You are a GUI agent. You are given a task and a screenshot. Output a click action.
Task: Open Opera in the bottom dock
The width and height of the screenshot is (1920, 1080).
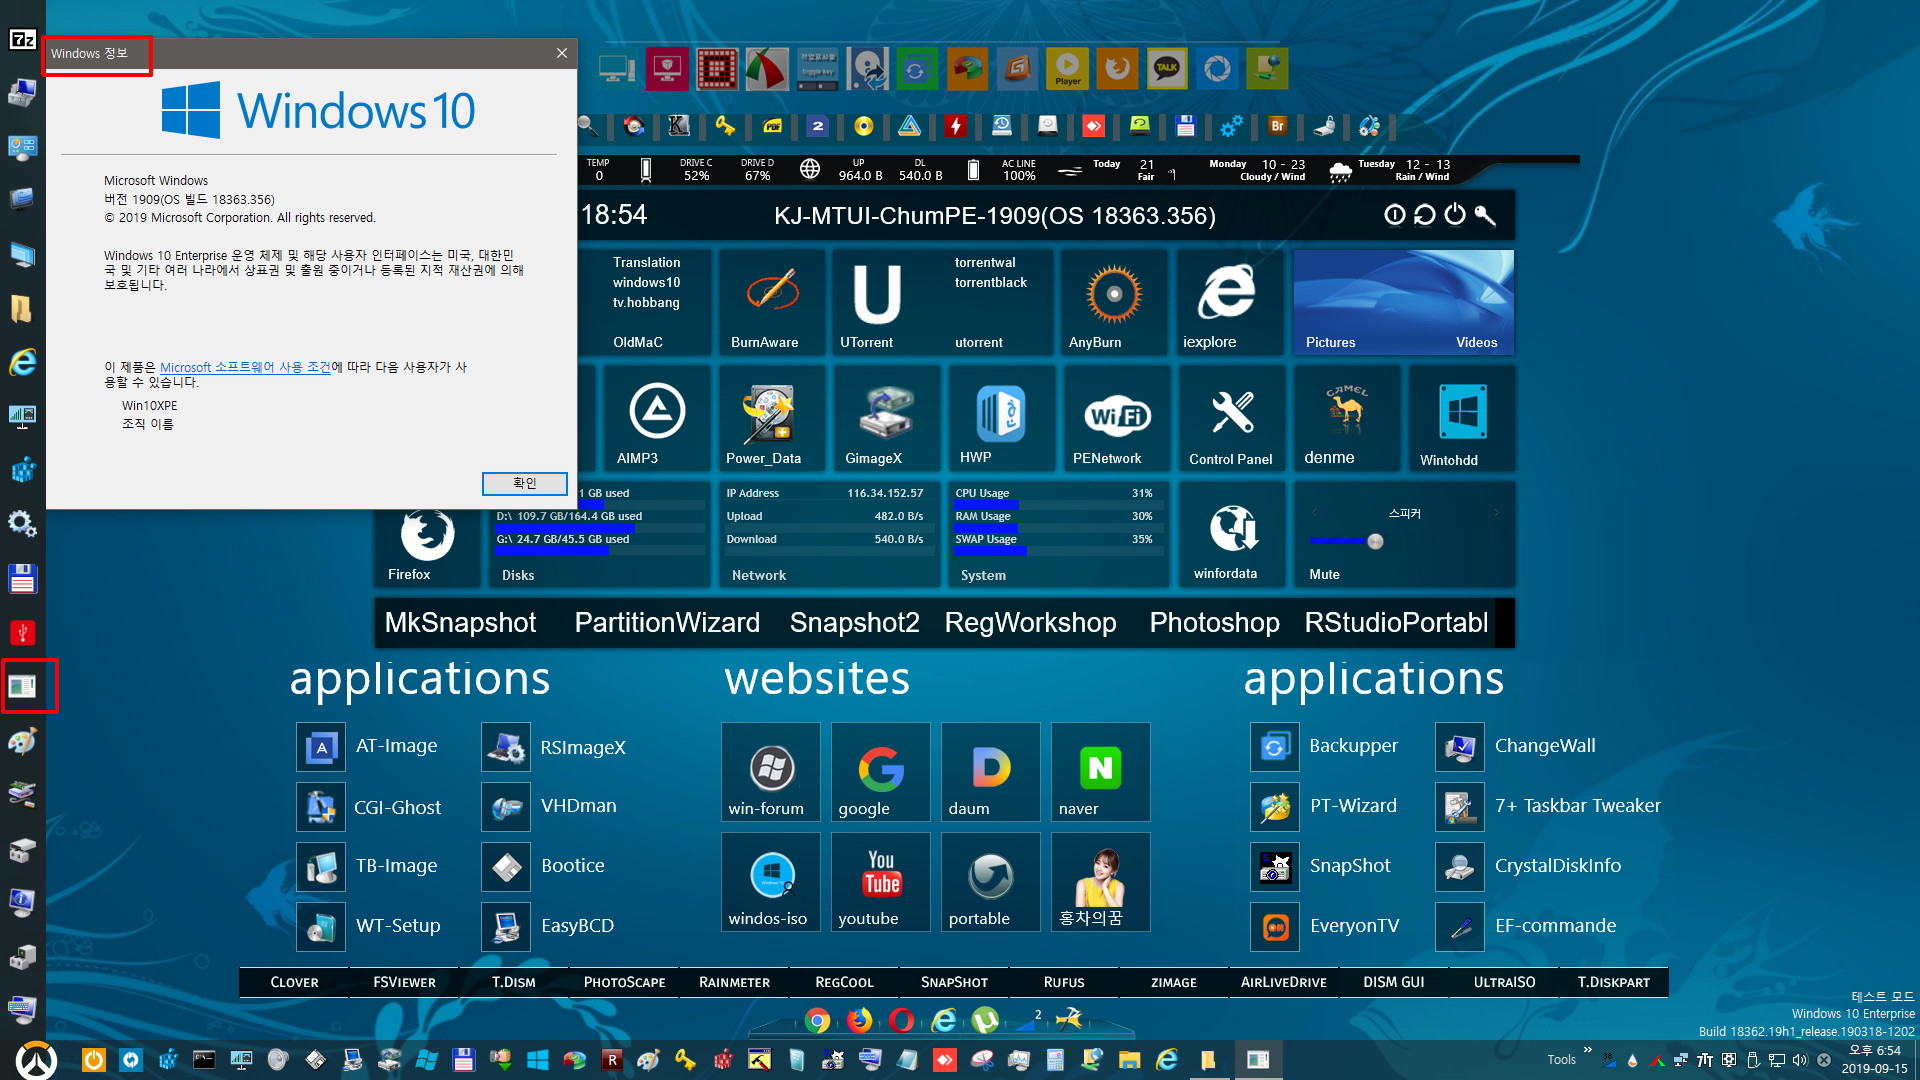click(901, 1020)
